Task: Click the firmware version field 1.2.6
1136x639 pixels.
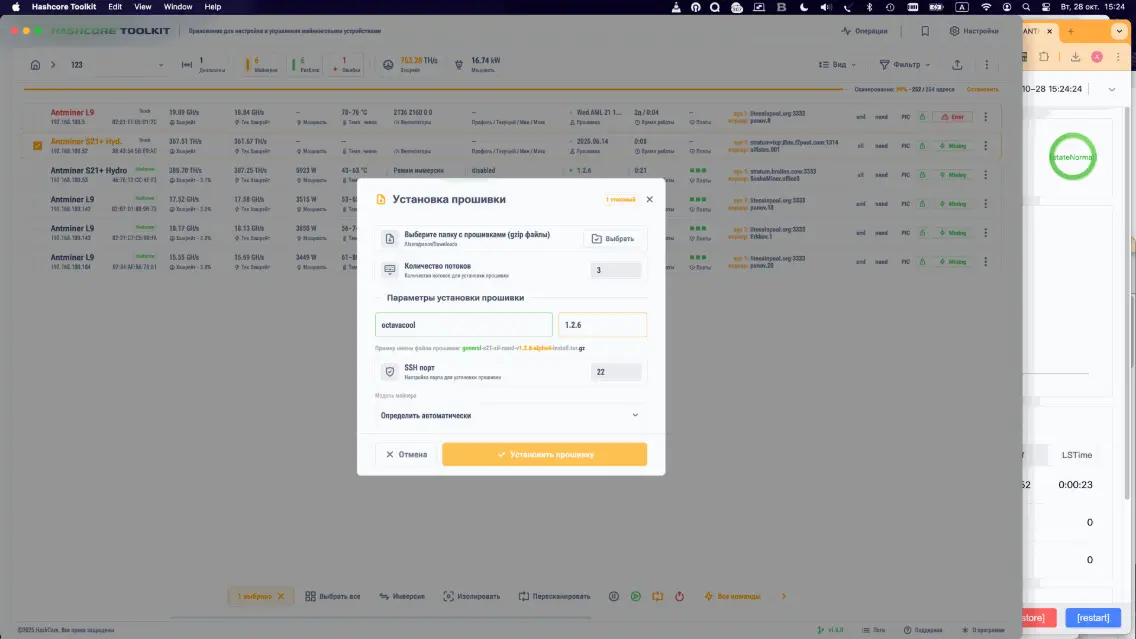Action: tap(602, 325)
